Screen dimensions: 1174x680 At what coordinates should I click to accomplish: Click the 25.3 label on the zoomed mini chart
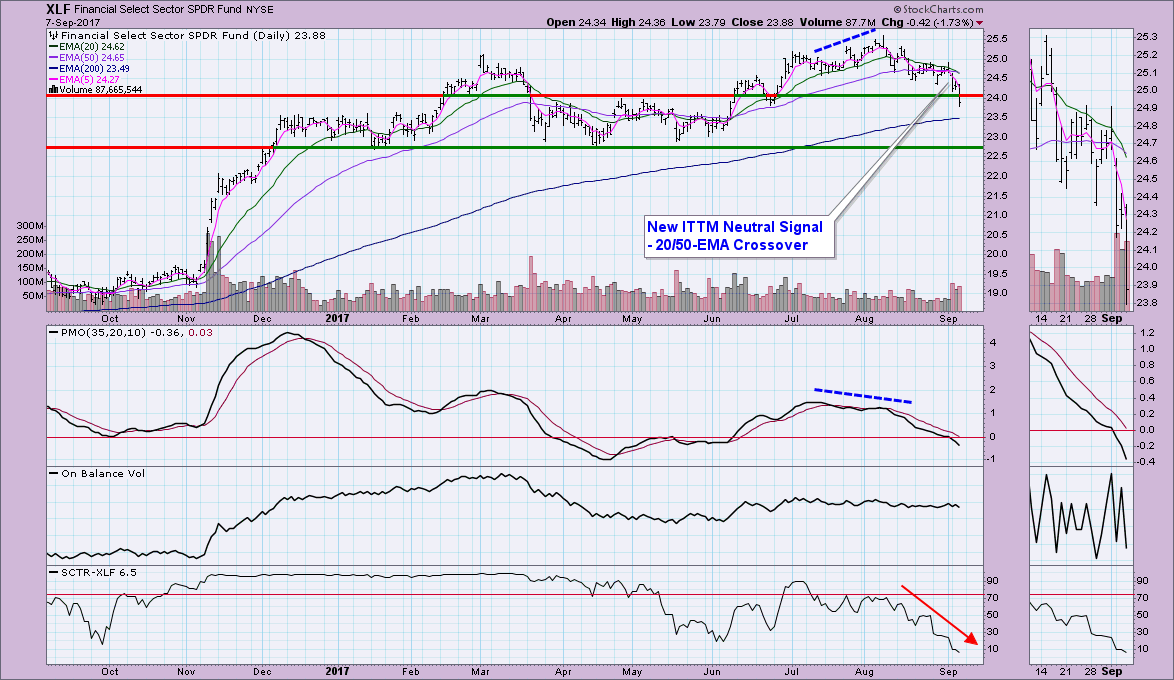(x=1146, y=36)
